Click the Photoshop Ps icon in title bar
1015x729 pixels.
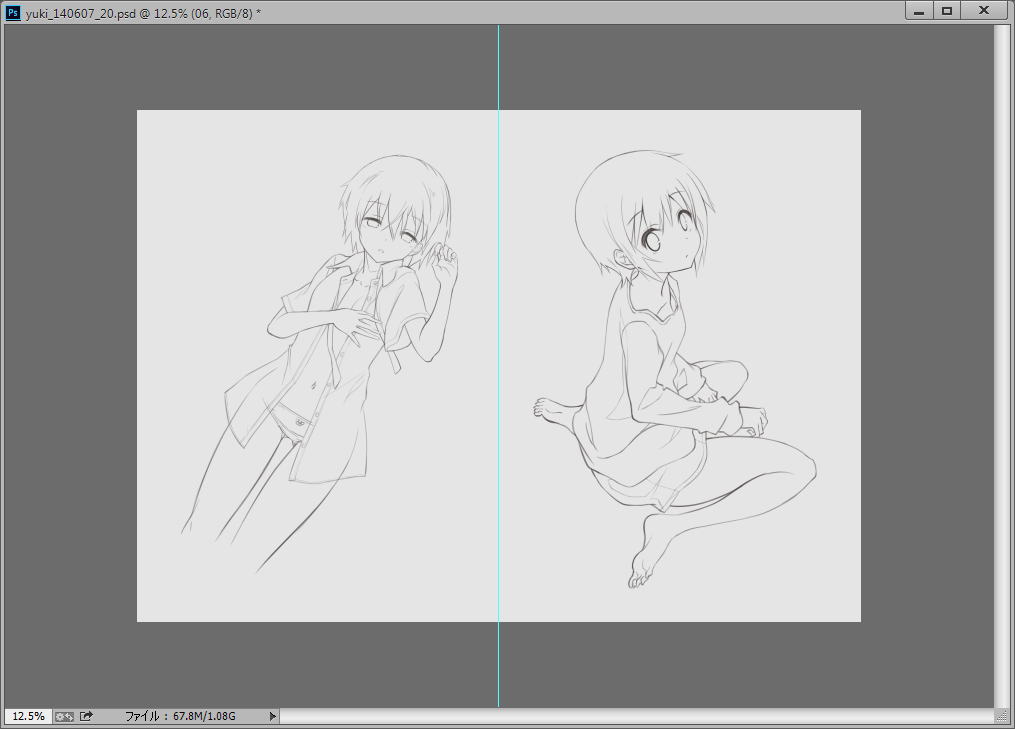12,12
